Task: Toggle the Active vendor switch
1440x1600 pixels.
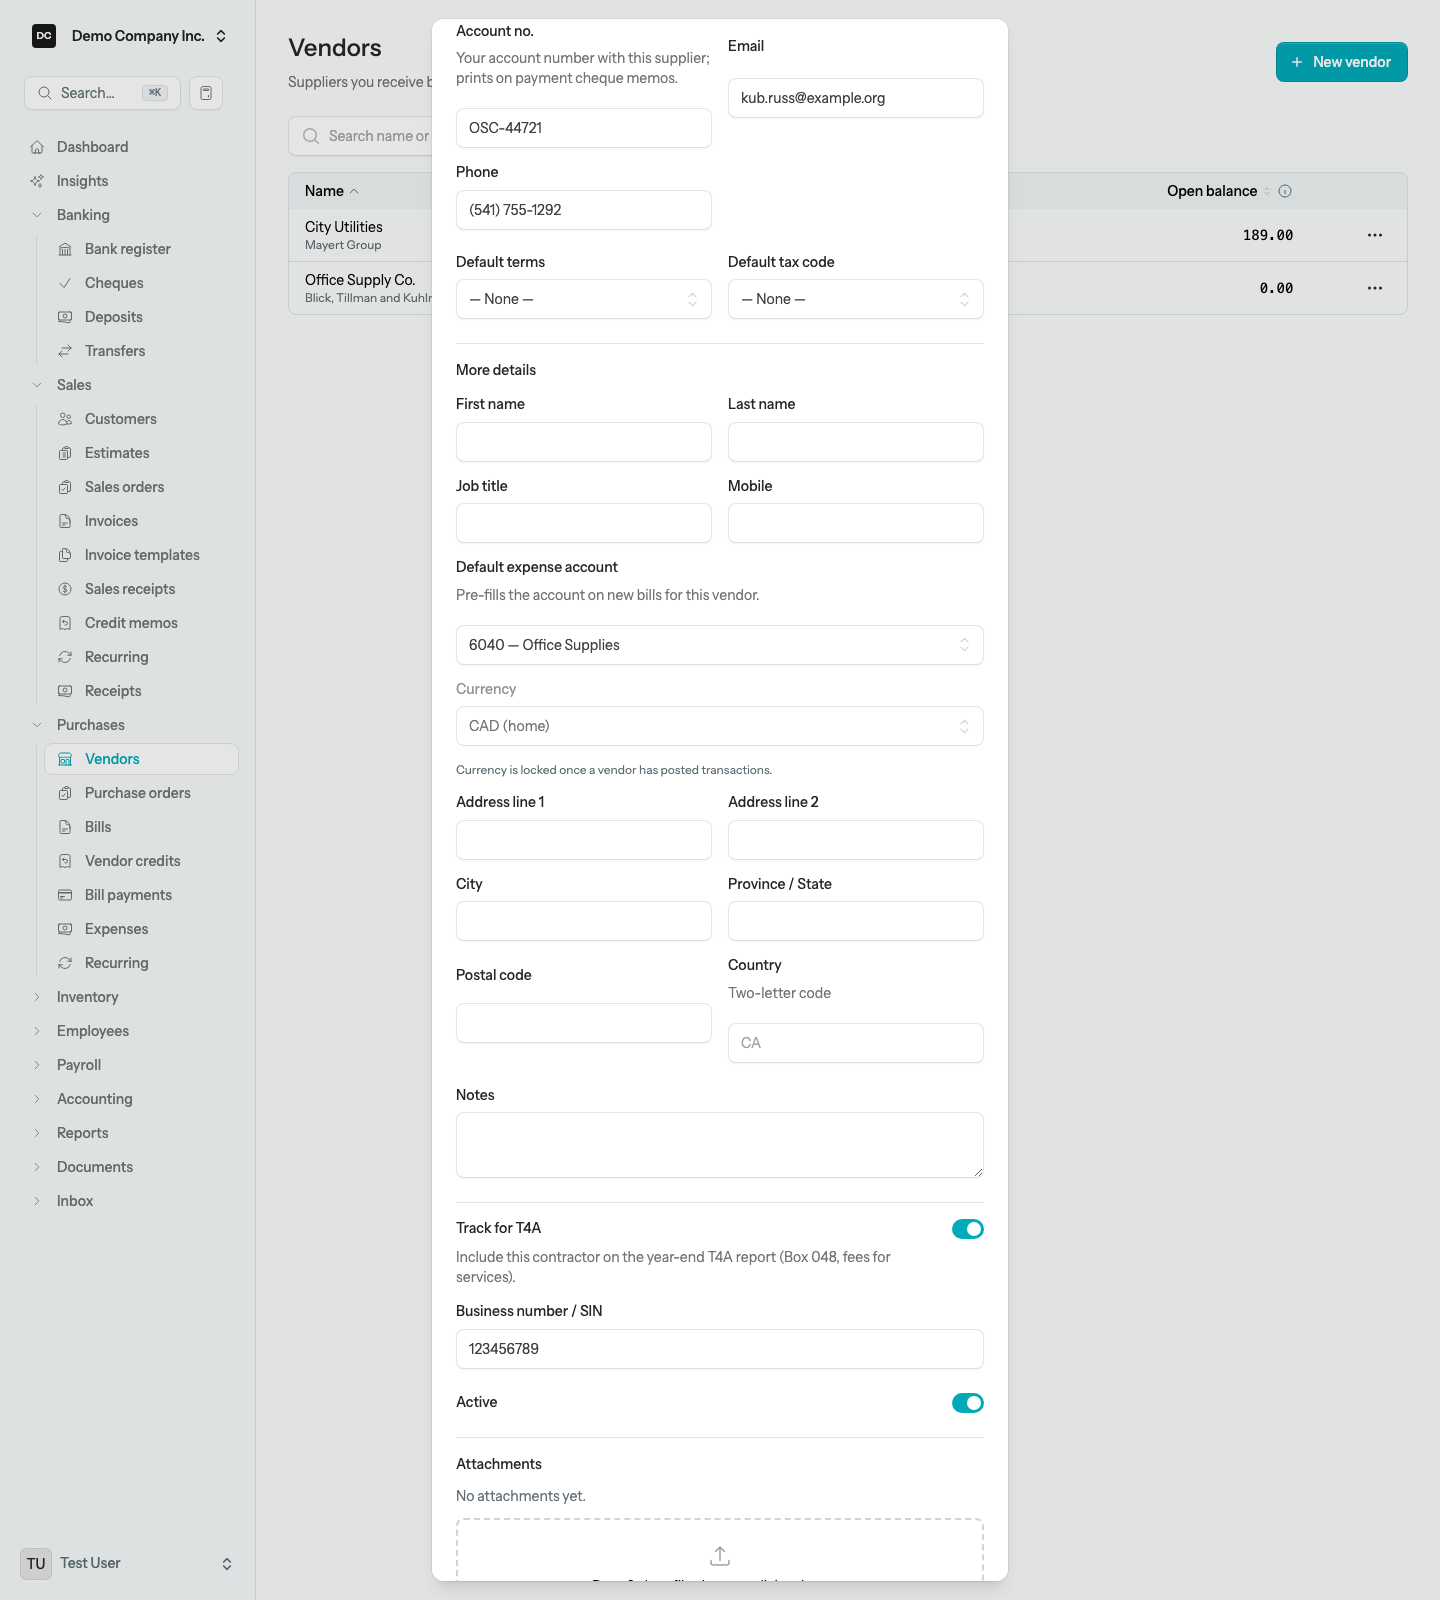Action: pos(968,1403)
